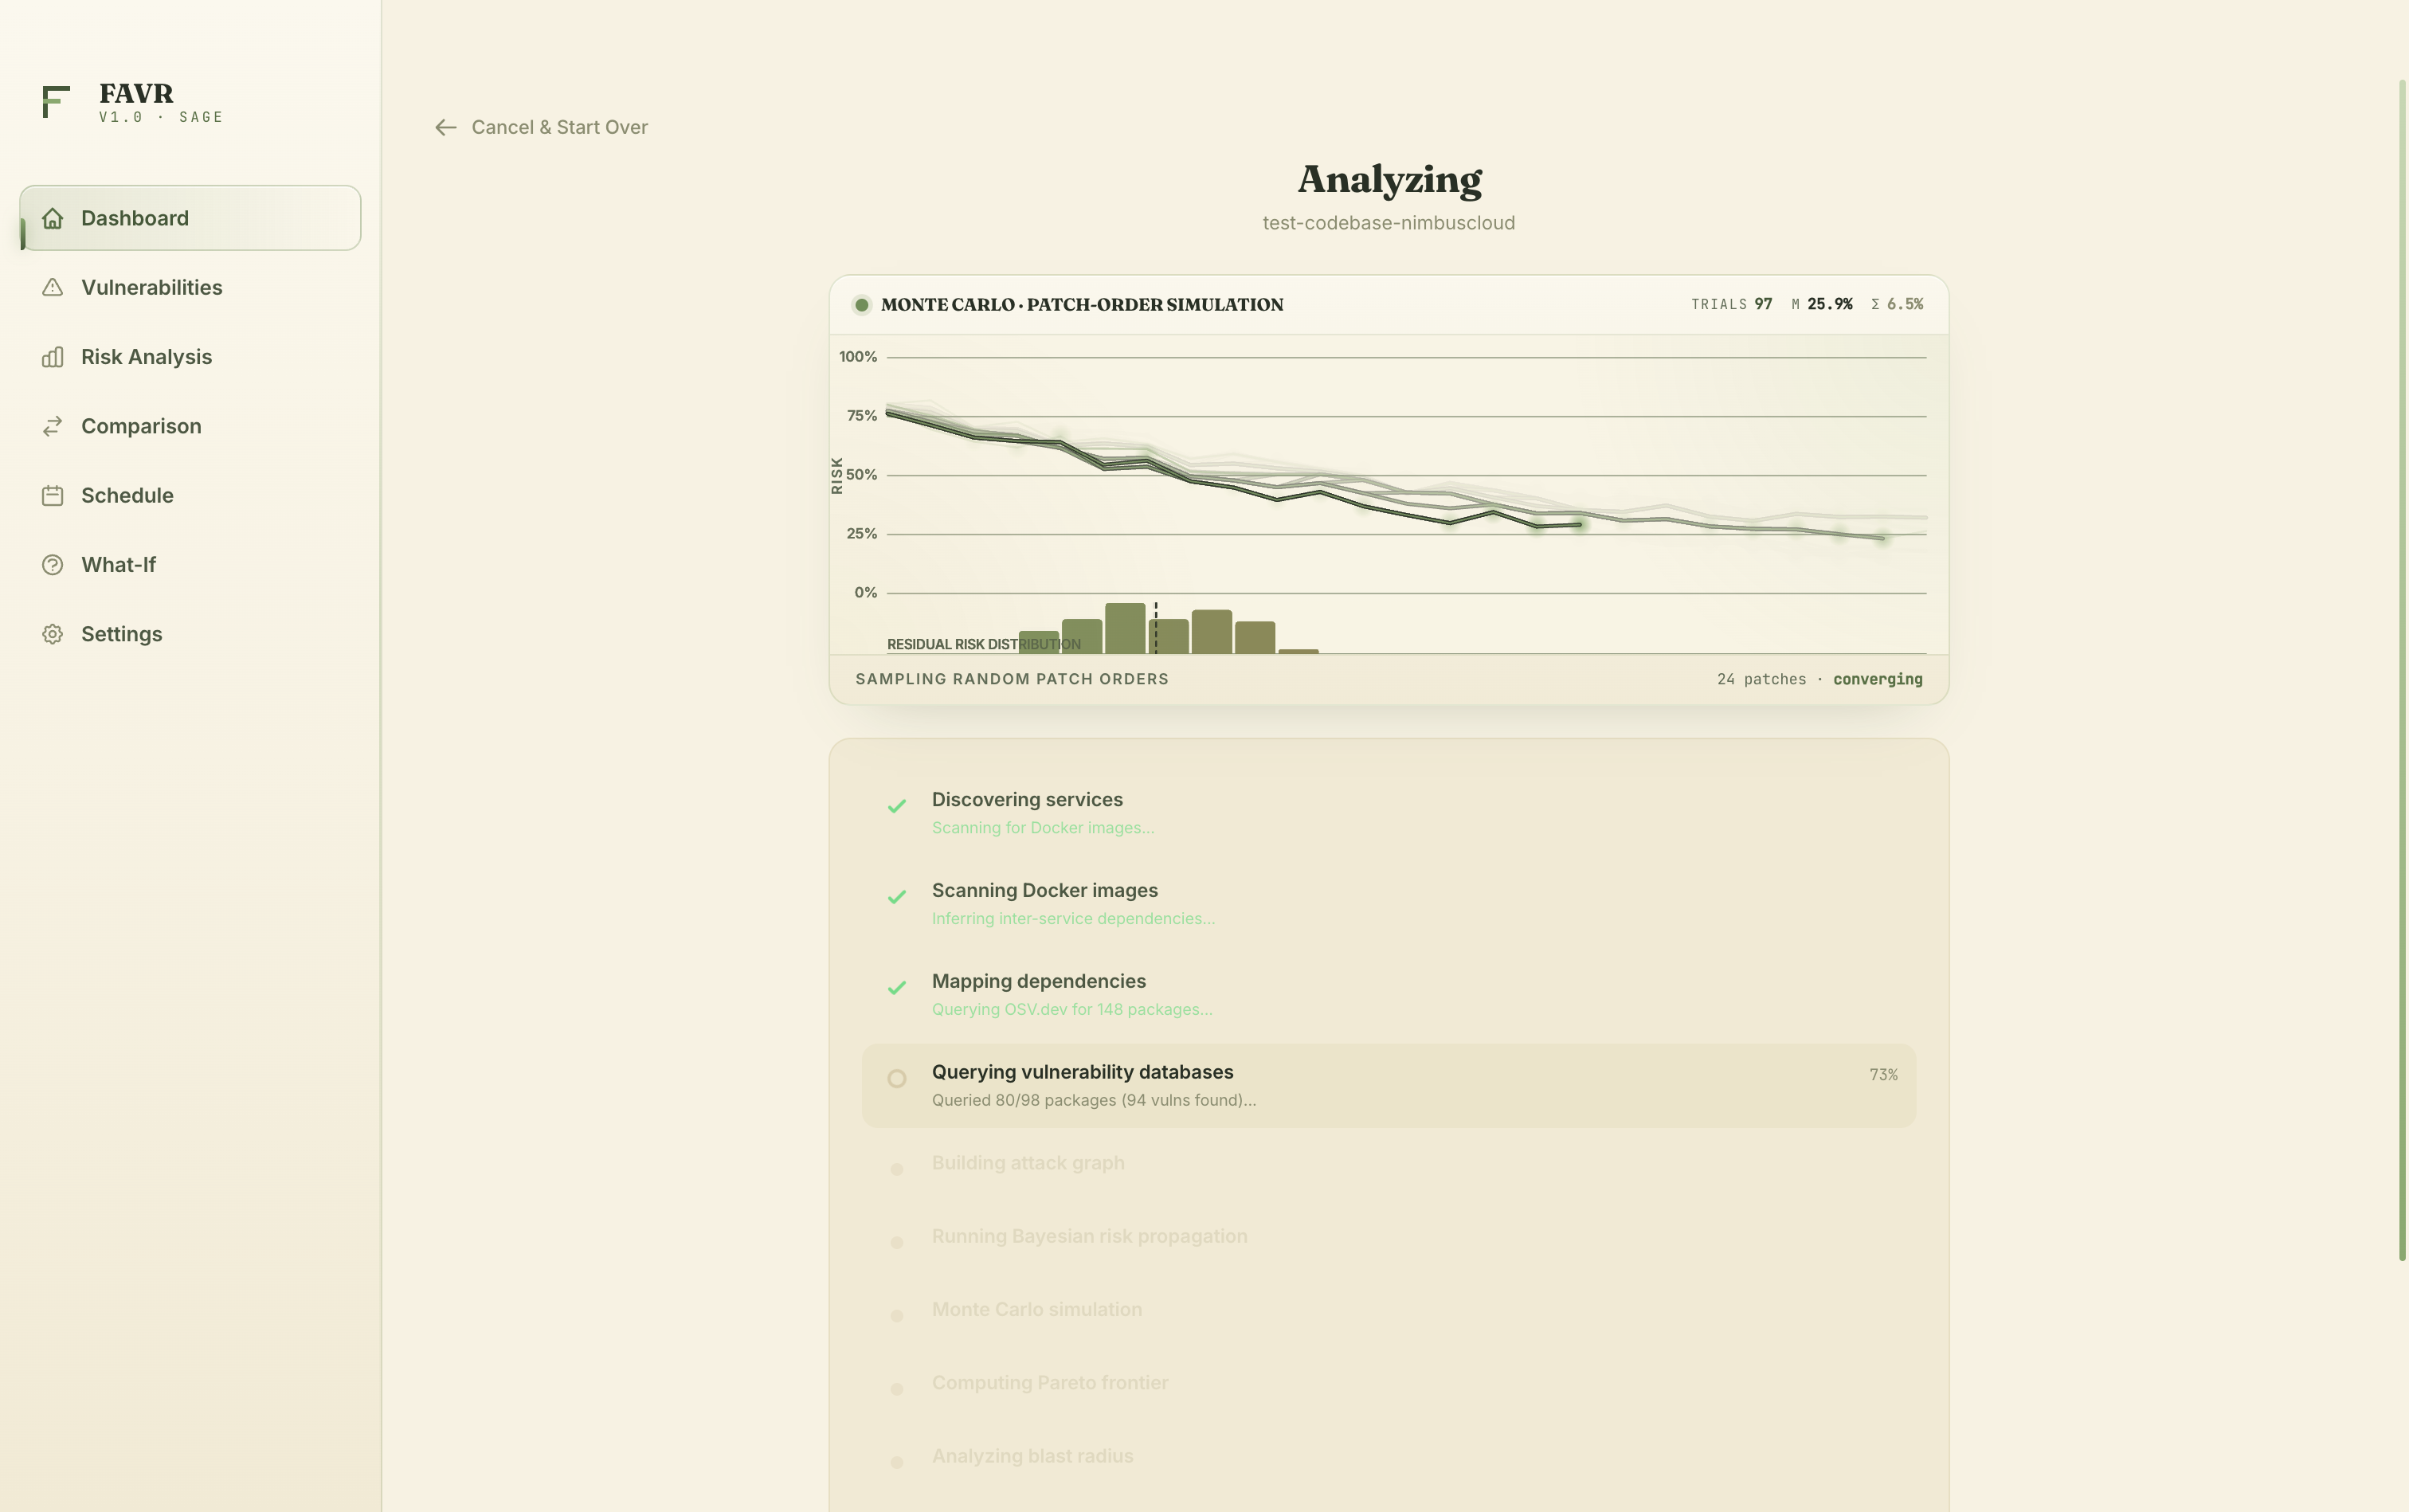Click the What-If question mark icon
Screen dimensions: 2409x1512
click(53, 565)
